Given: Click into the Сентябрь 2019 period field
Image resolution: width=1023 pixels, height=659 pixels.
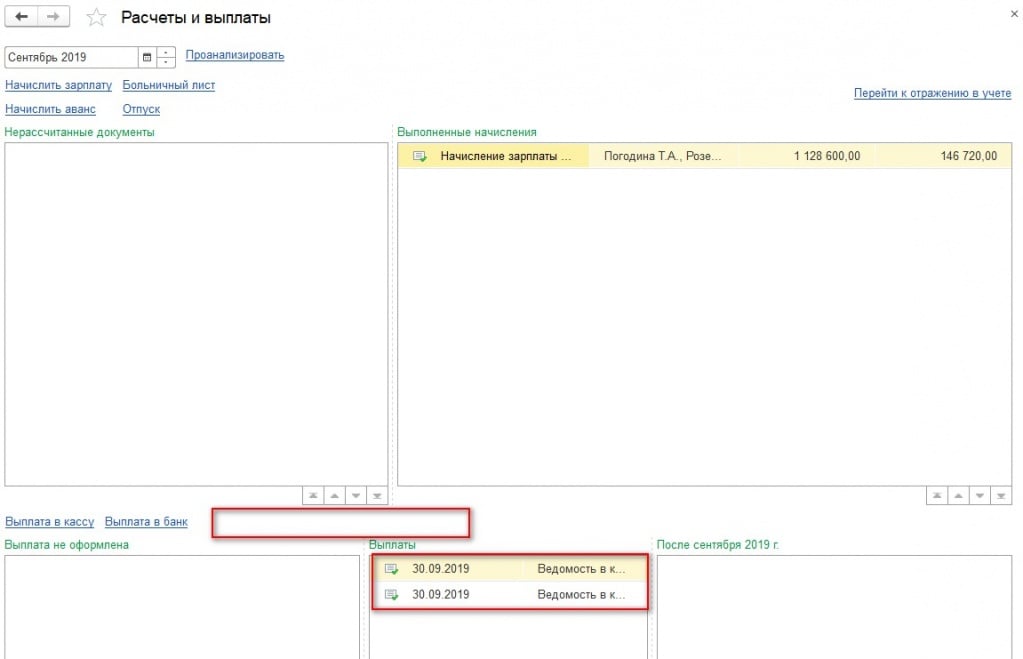Looking at the screenshot, I should pyautogui.click(x=70, y=57).
